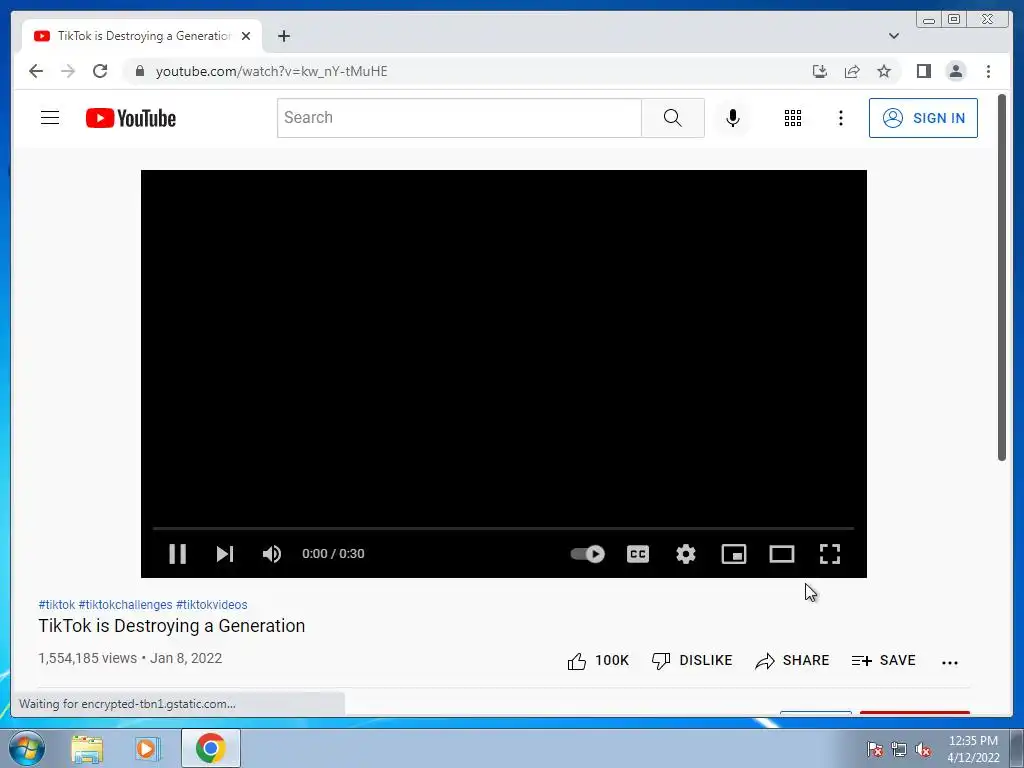Screen dimensions: 1024x768
Task: Open the Chrome three-dot menu
Action: pyautogui.click(x=988, y=71)
